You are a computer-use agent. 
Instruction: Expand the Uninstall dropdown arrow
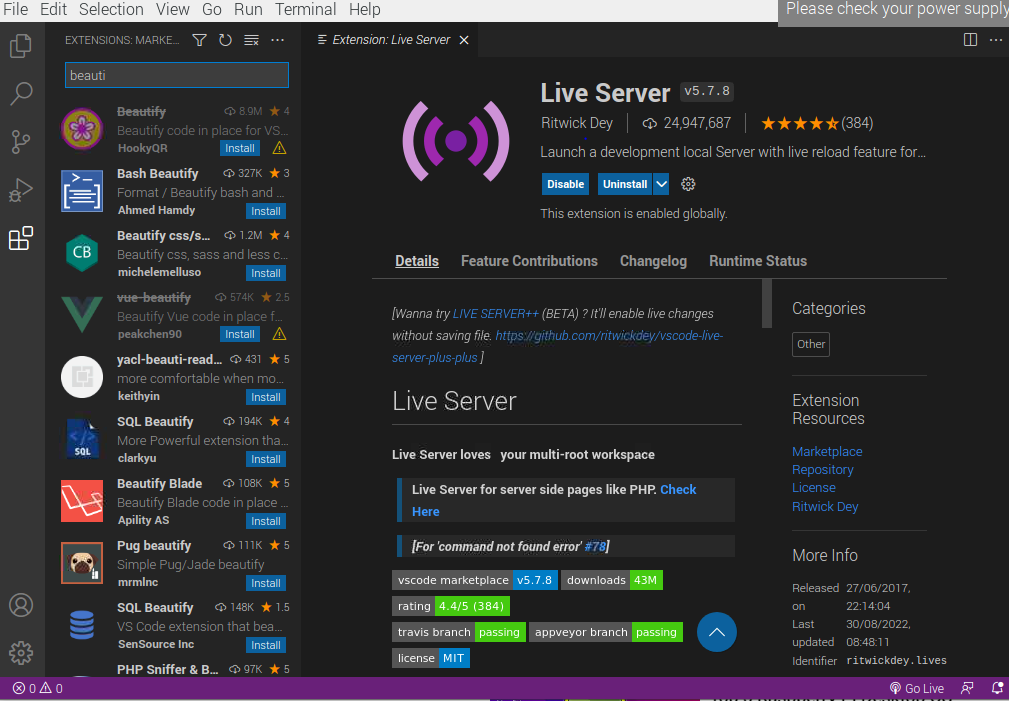pos(661,184)
